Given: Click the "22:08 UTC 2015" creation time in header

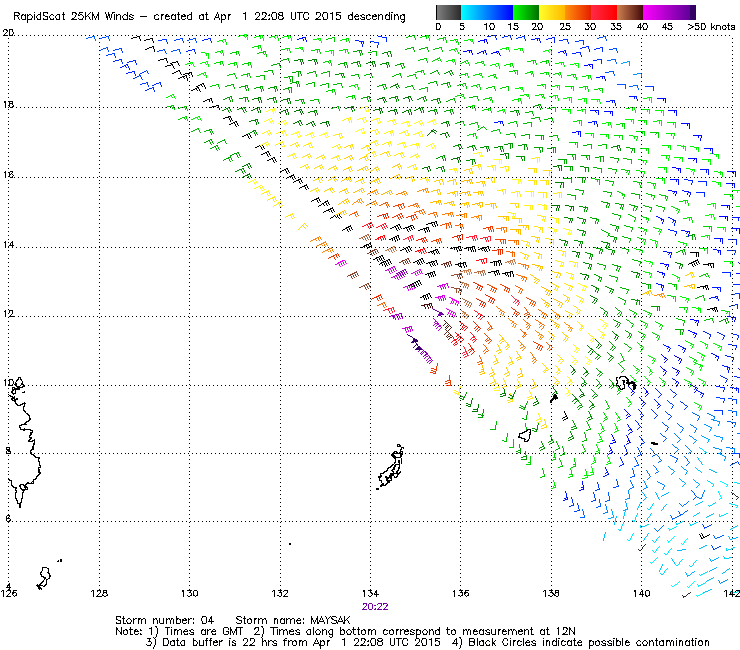Looking at the screenshot, I should point(297,17).
